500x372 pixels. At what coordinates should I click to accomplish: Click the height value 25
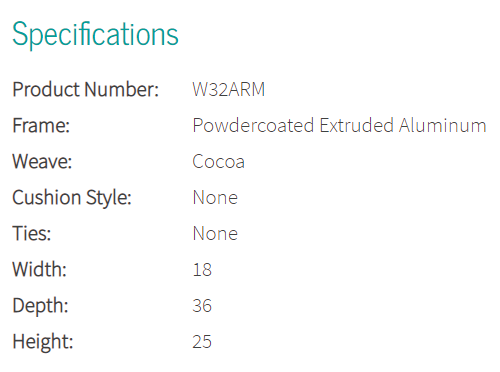coord(202,342)
